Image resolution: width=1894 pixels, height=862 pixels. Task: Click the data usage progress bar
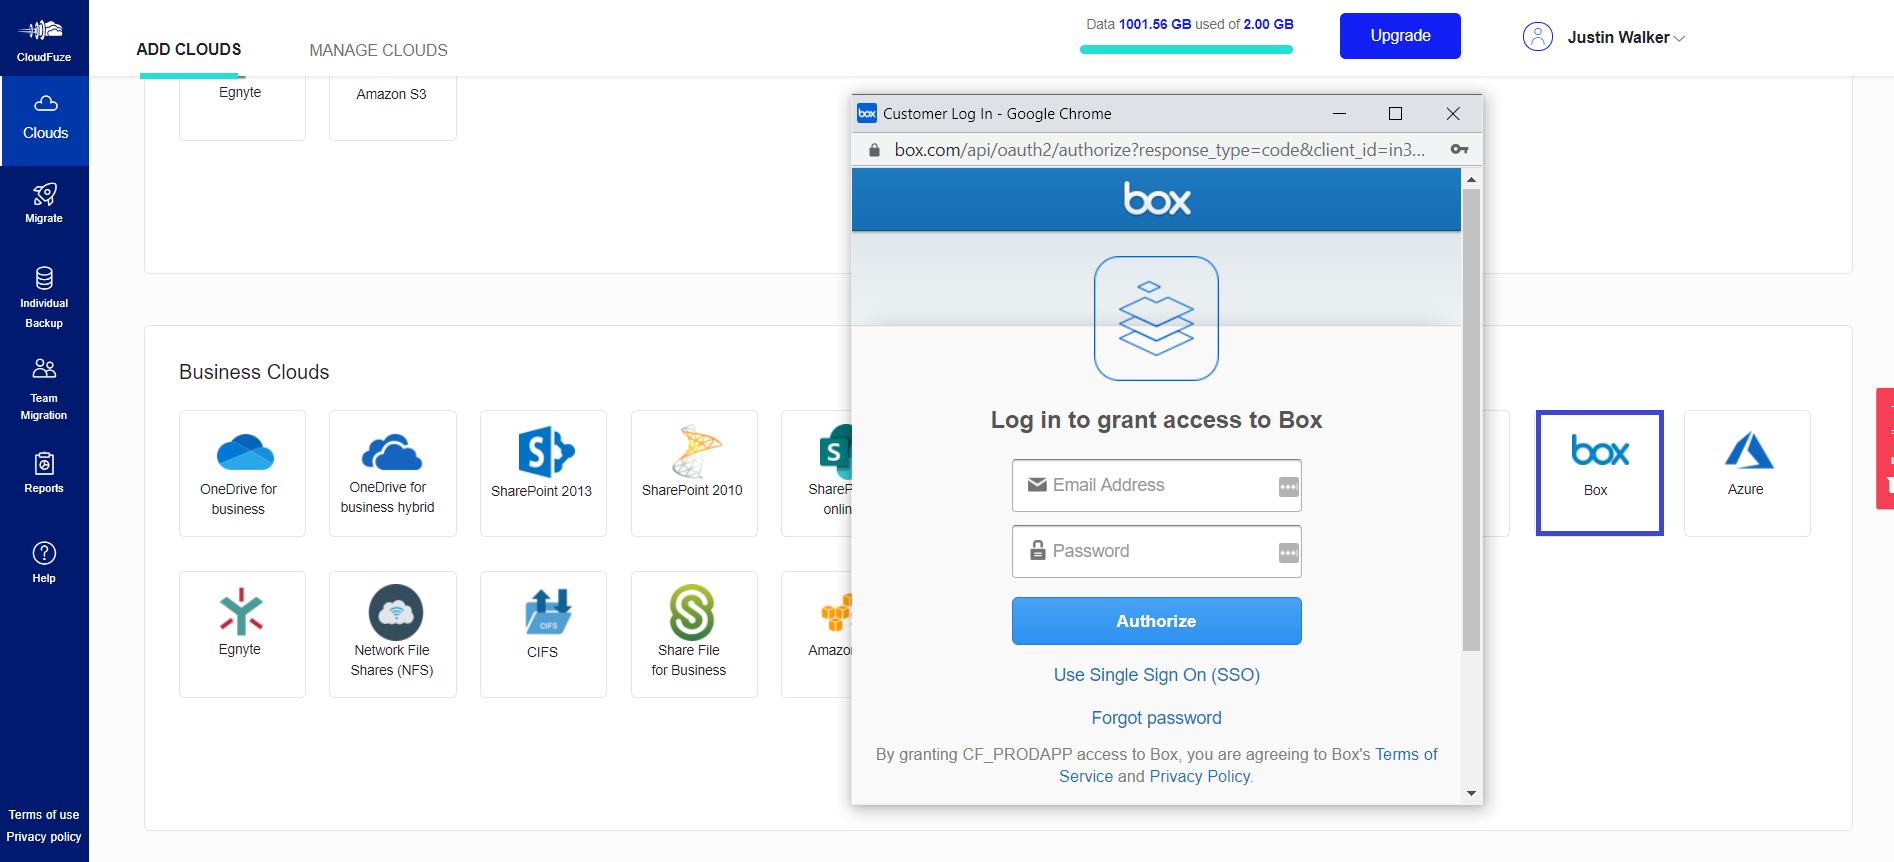point(1186,49)
